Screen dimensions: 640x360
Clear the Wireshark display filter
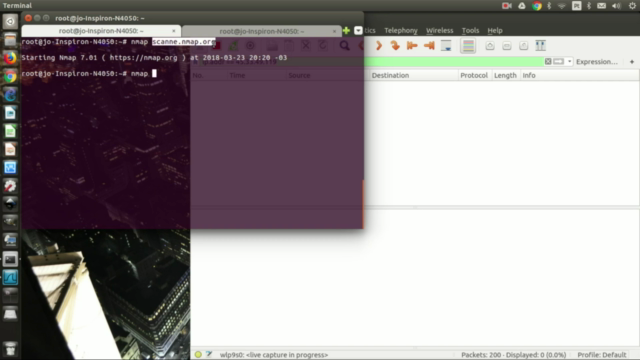tap(548, 62)
